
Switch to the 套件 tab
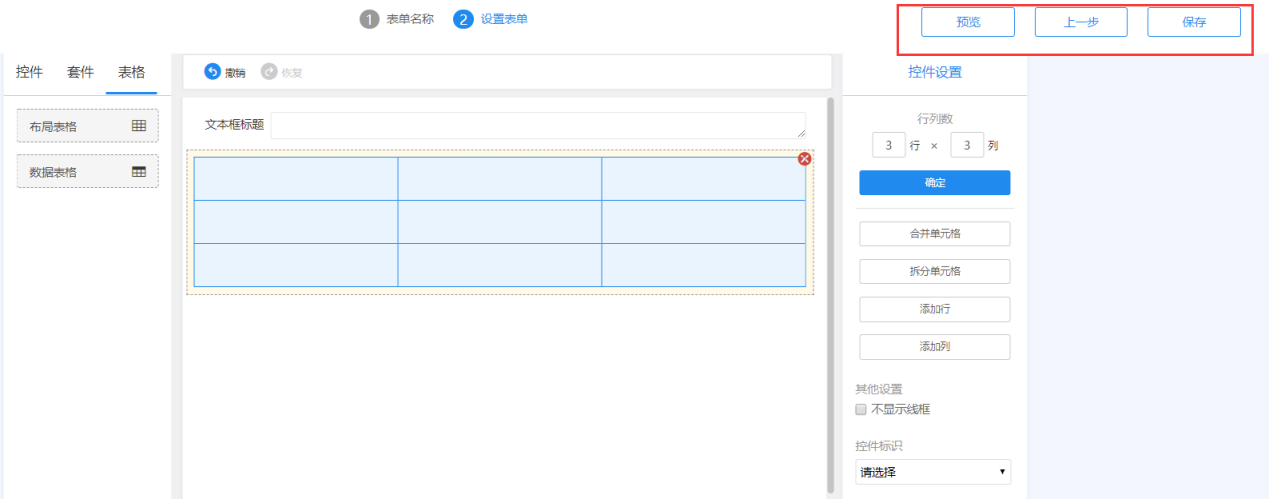81,72
